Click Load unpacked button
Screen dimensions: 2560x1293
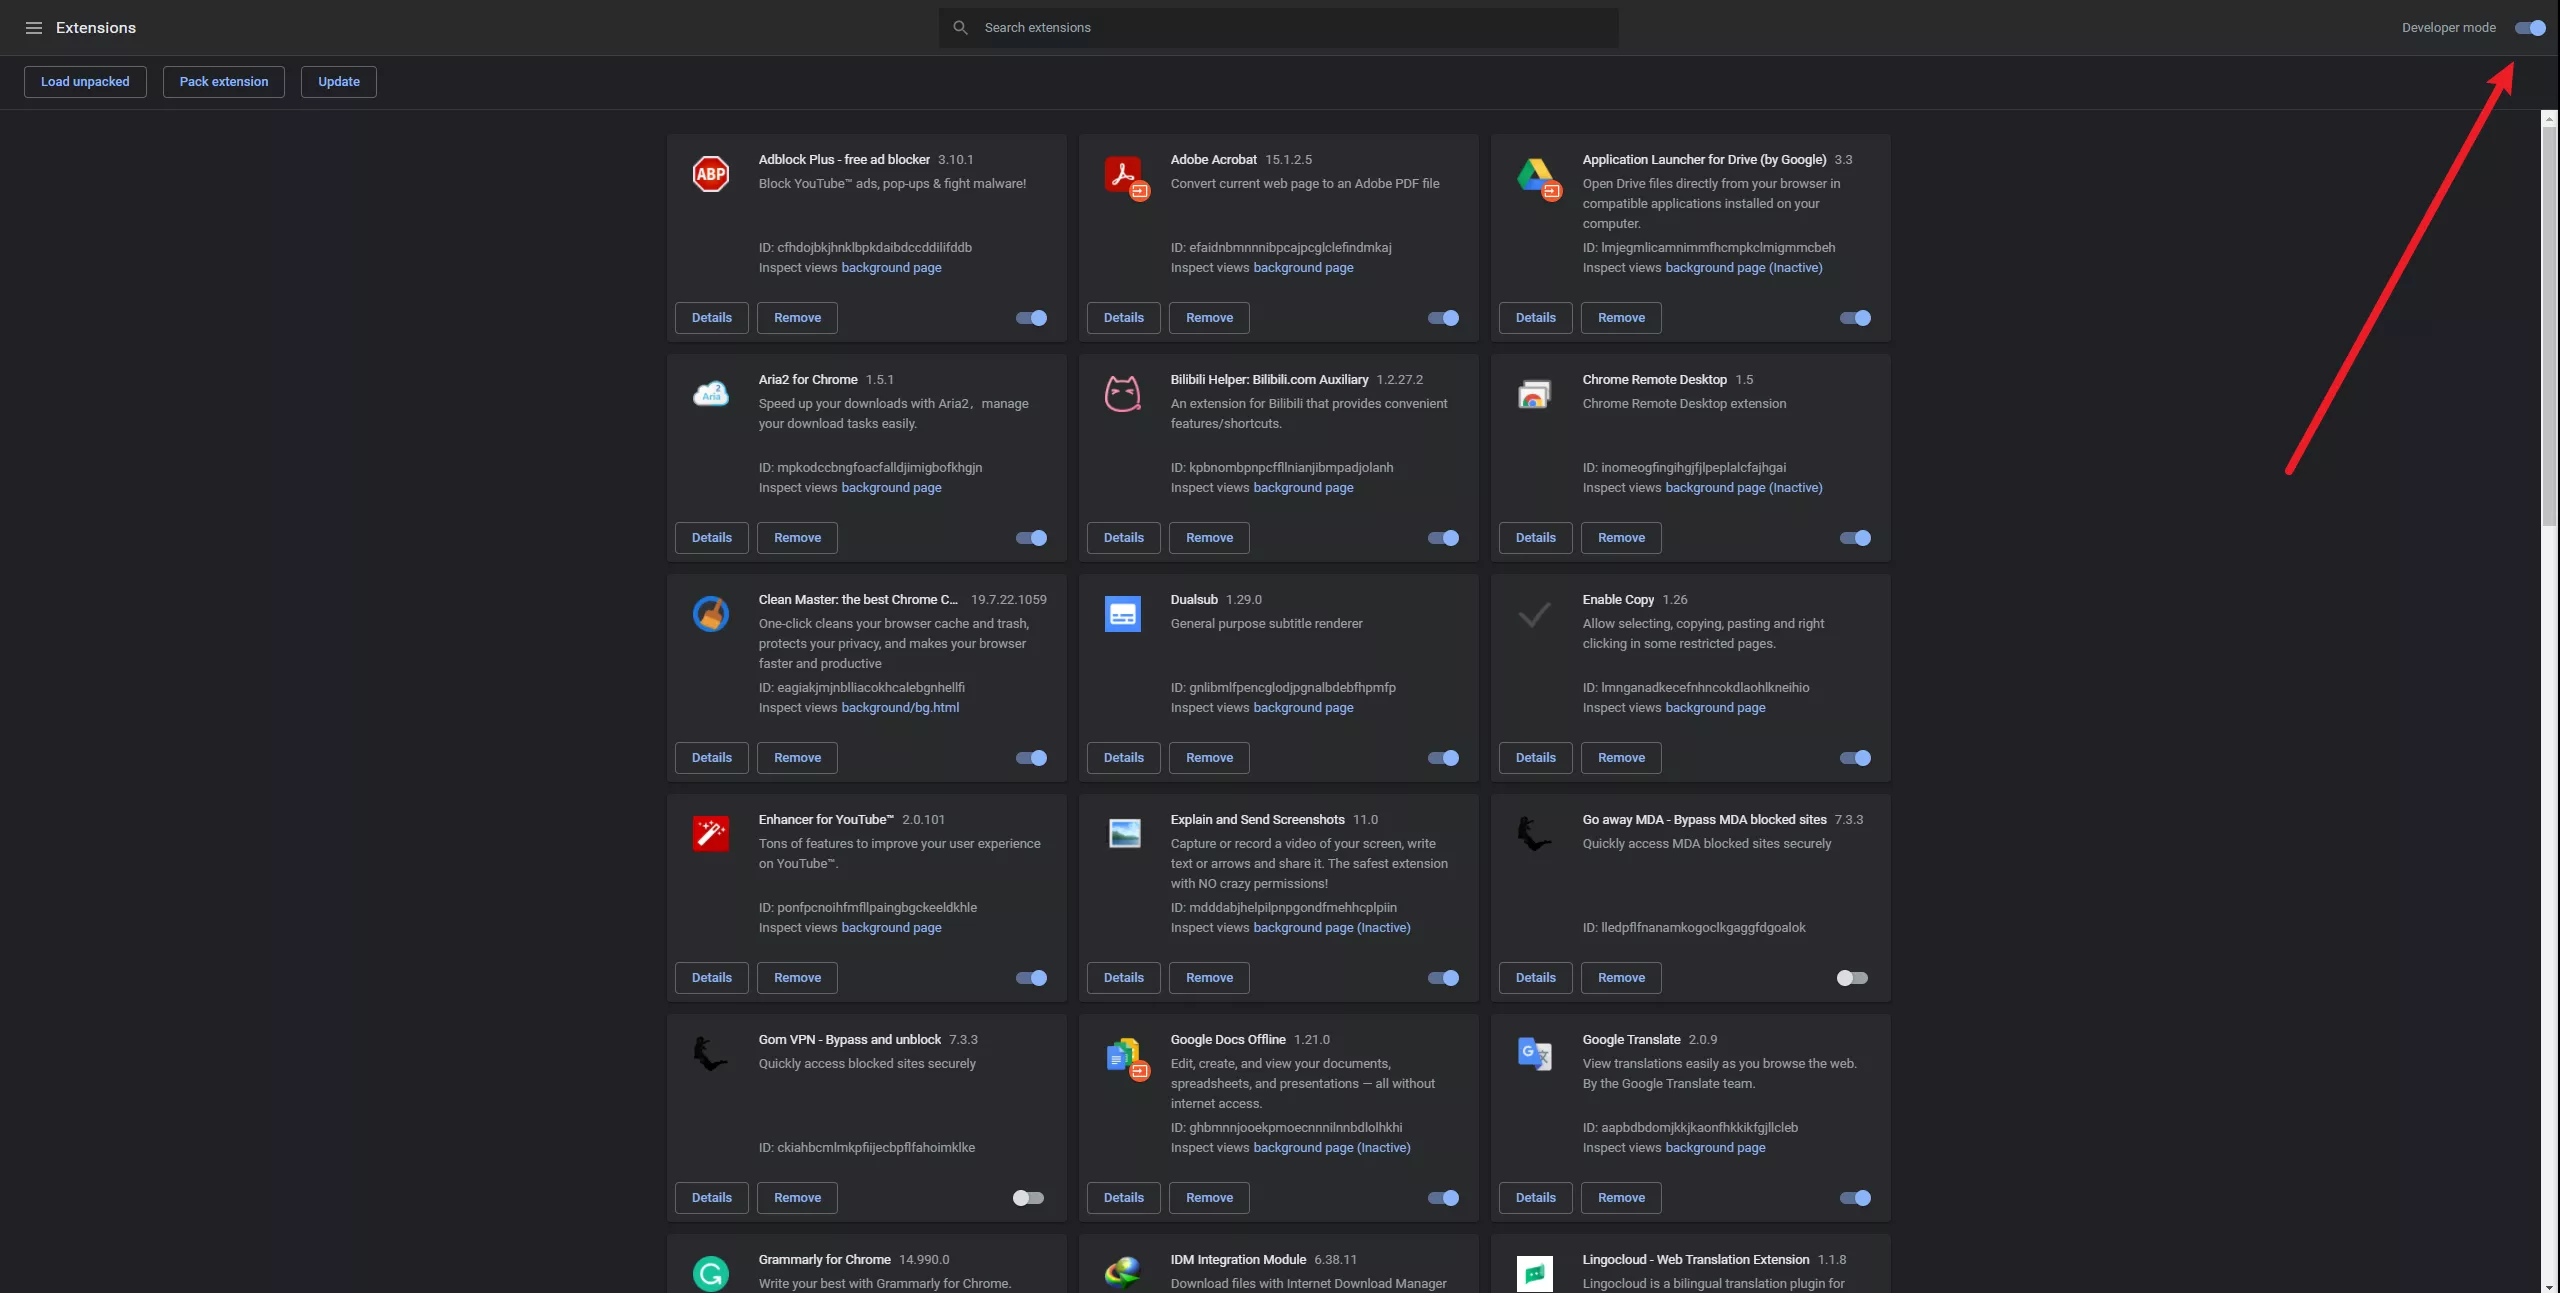coord(85,82)
